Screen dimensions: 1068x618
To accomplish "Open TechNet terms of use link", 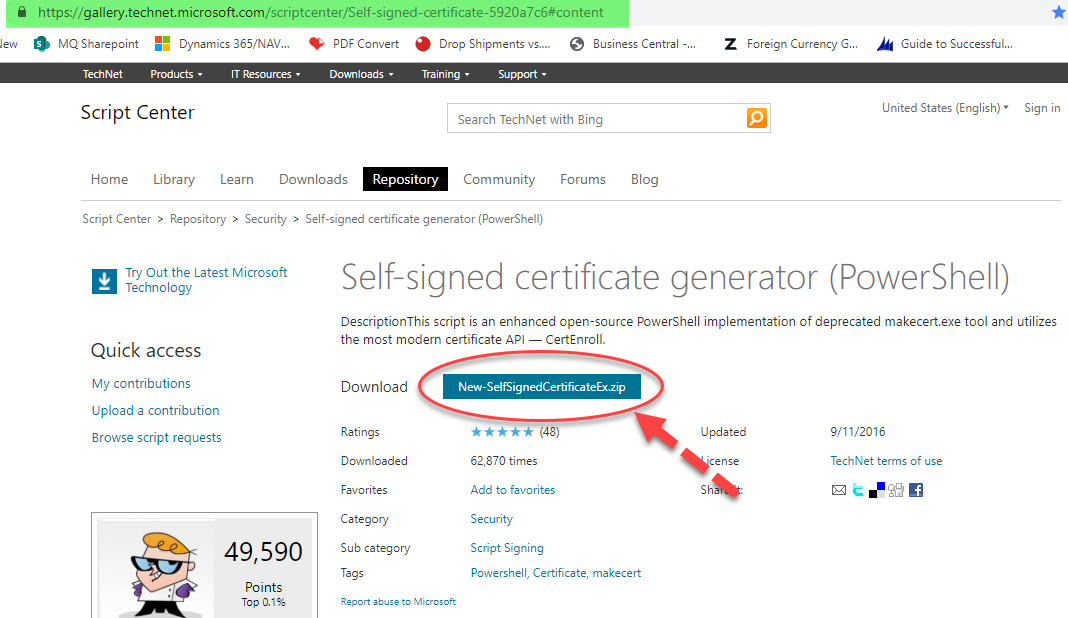I will coord(886,461).
